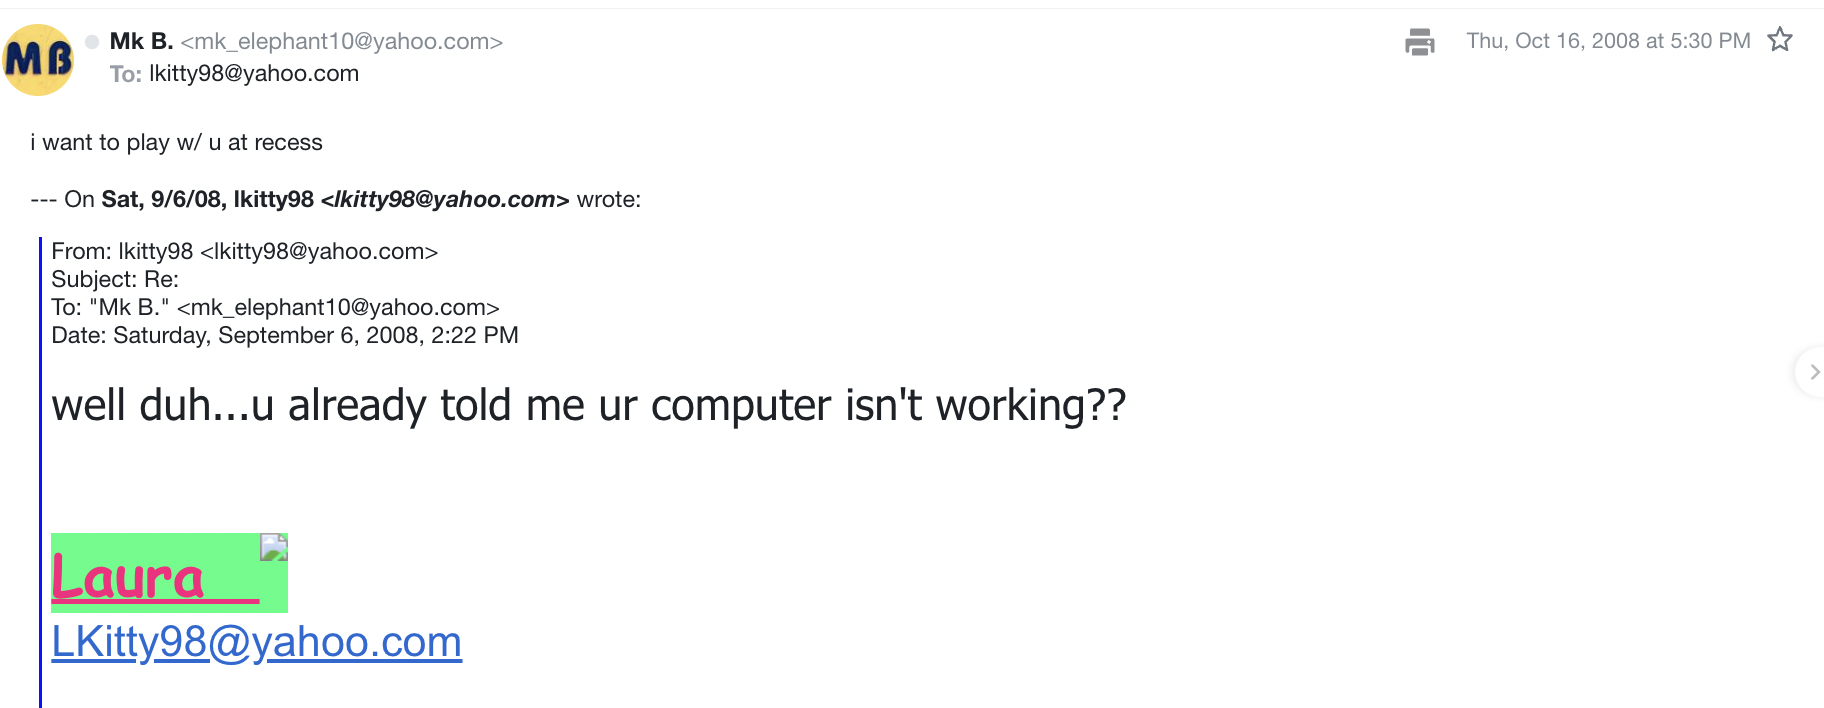Viewport: 1824px width, 708px height.
Task: Click the LKitty98@yahoo.com signature link
Action: 256,642
